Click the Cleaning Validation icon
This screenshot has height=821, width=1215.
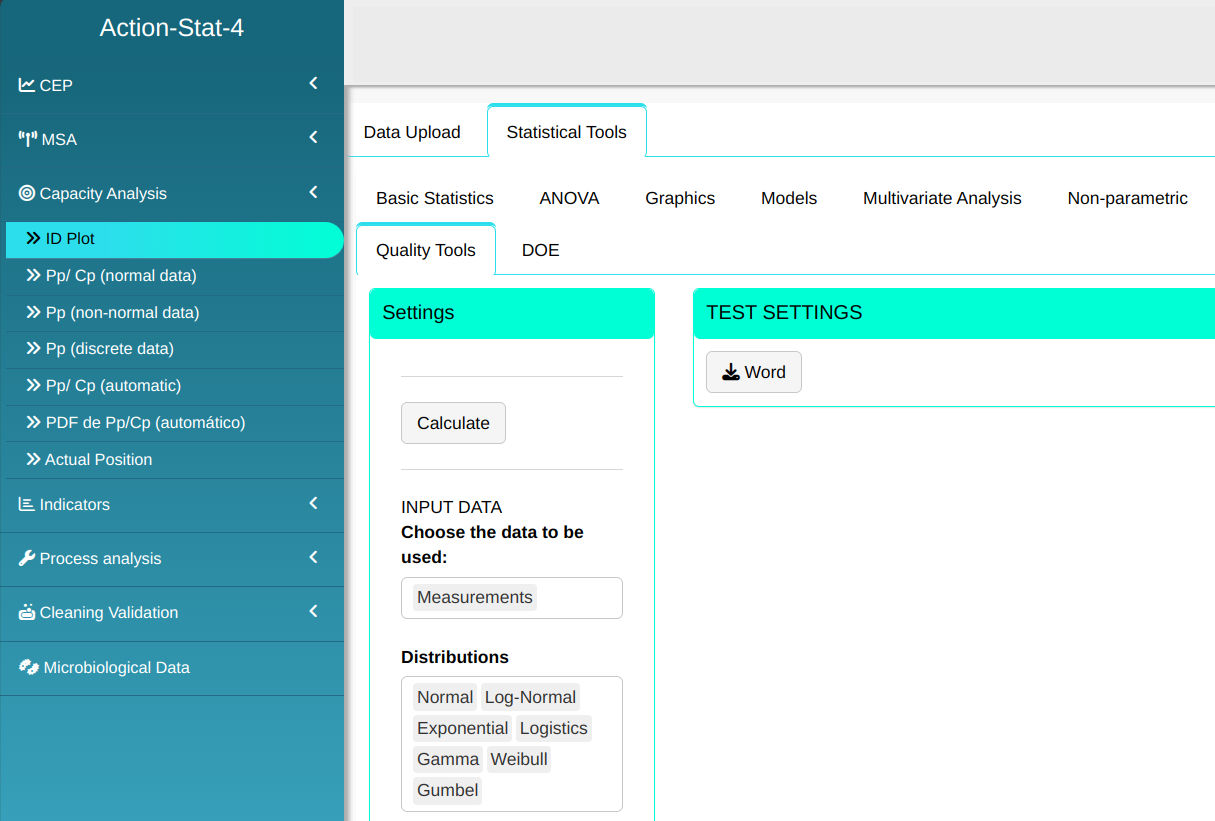pyautogui.click(x=27, y=612)
